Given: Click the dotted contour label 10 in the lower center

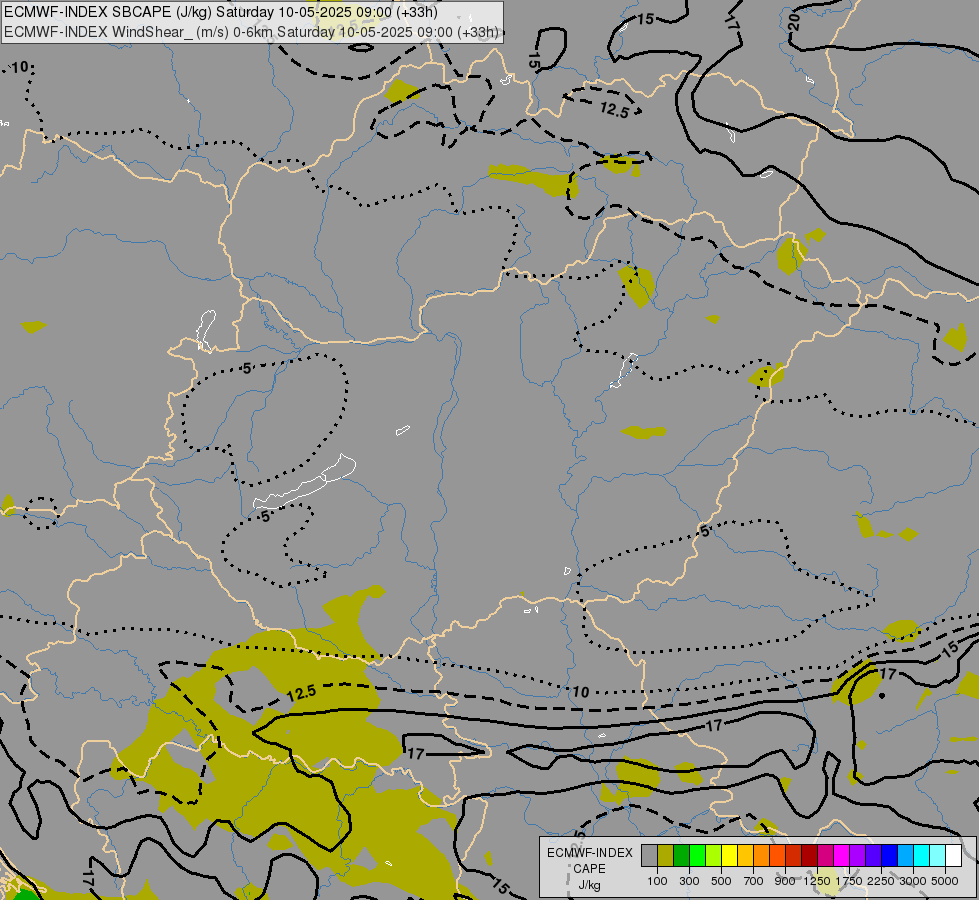Looking at the screenshot, I should (x=581, y=692).
